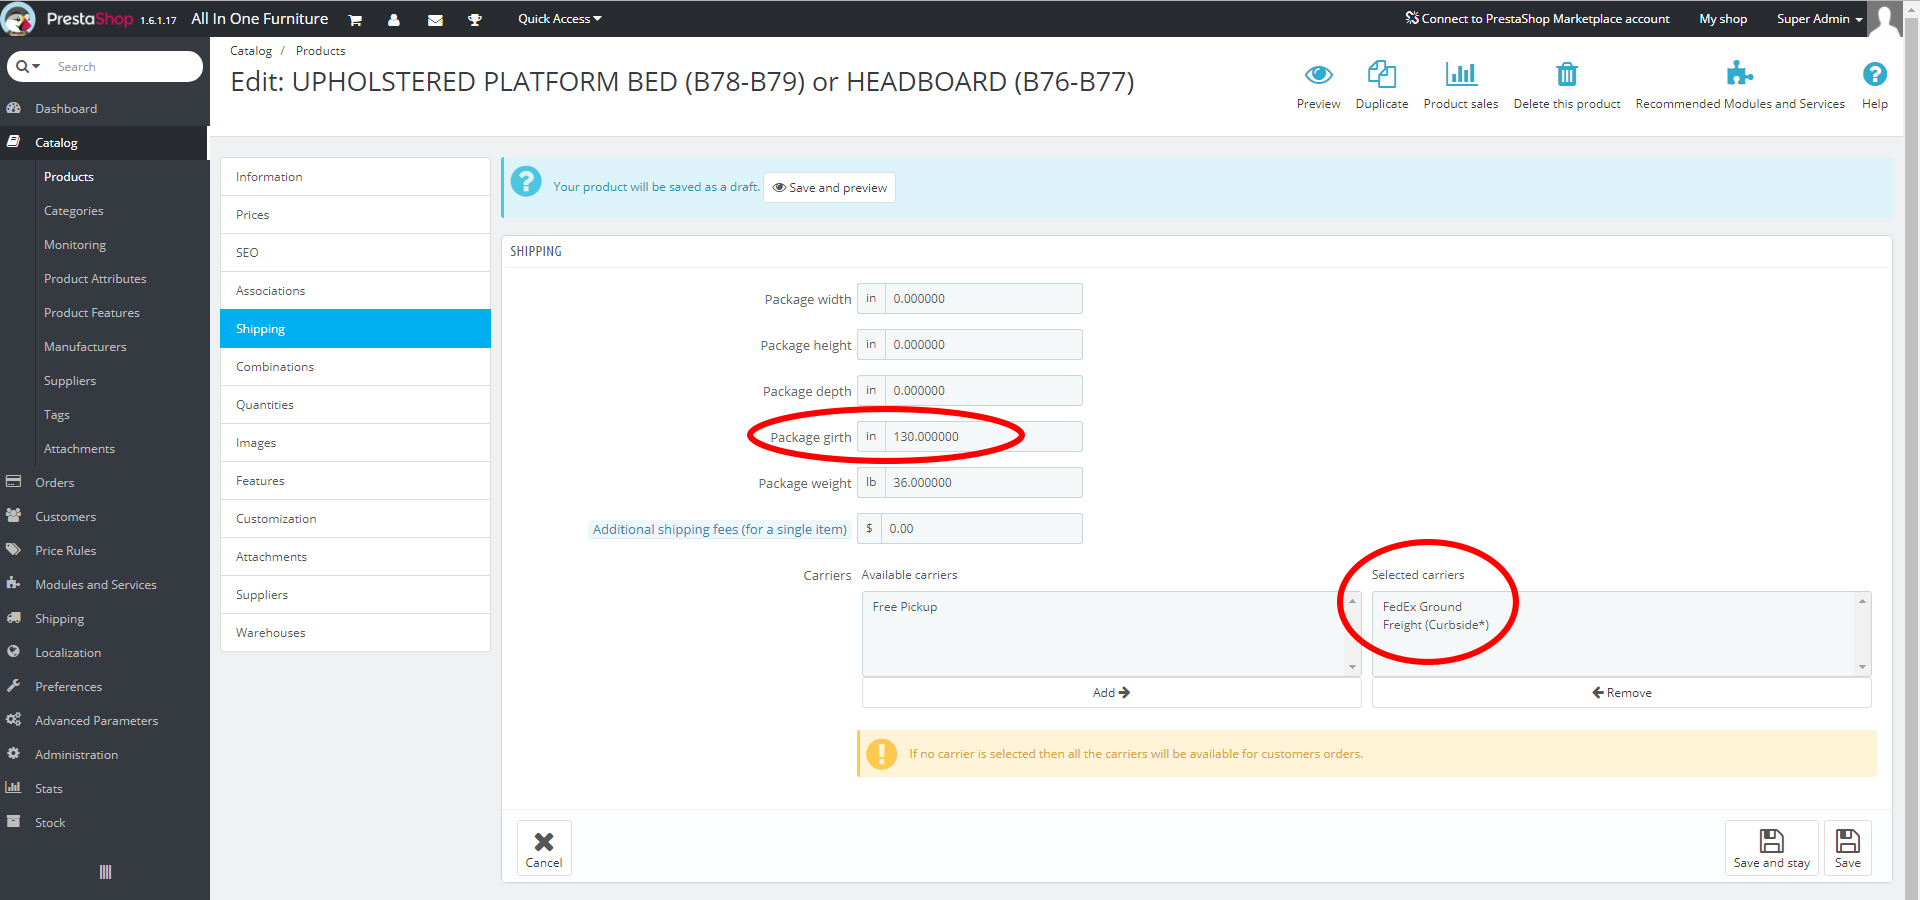
Task: Click the customer person icon in header
Action: point(393,20)
